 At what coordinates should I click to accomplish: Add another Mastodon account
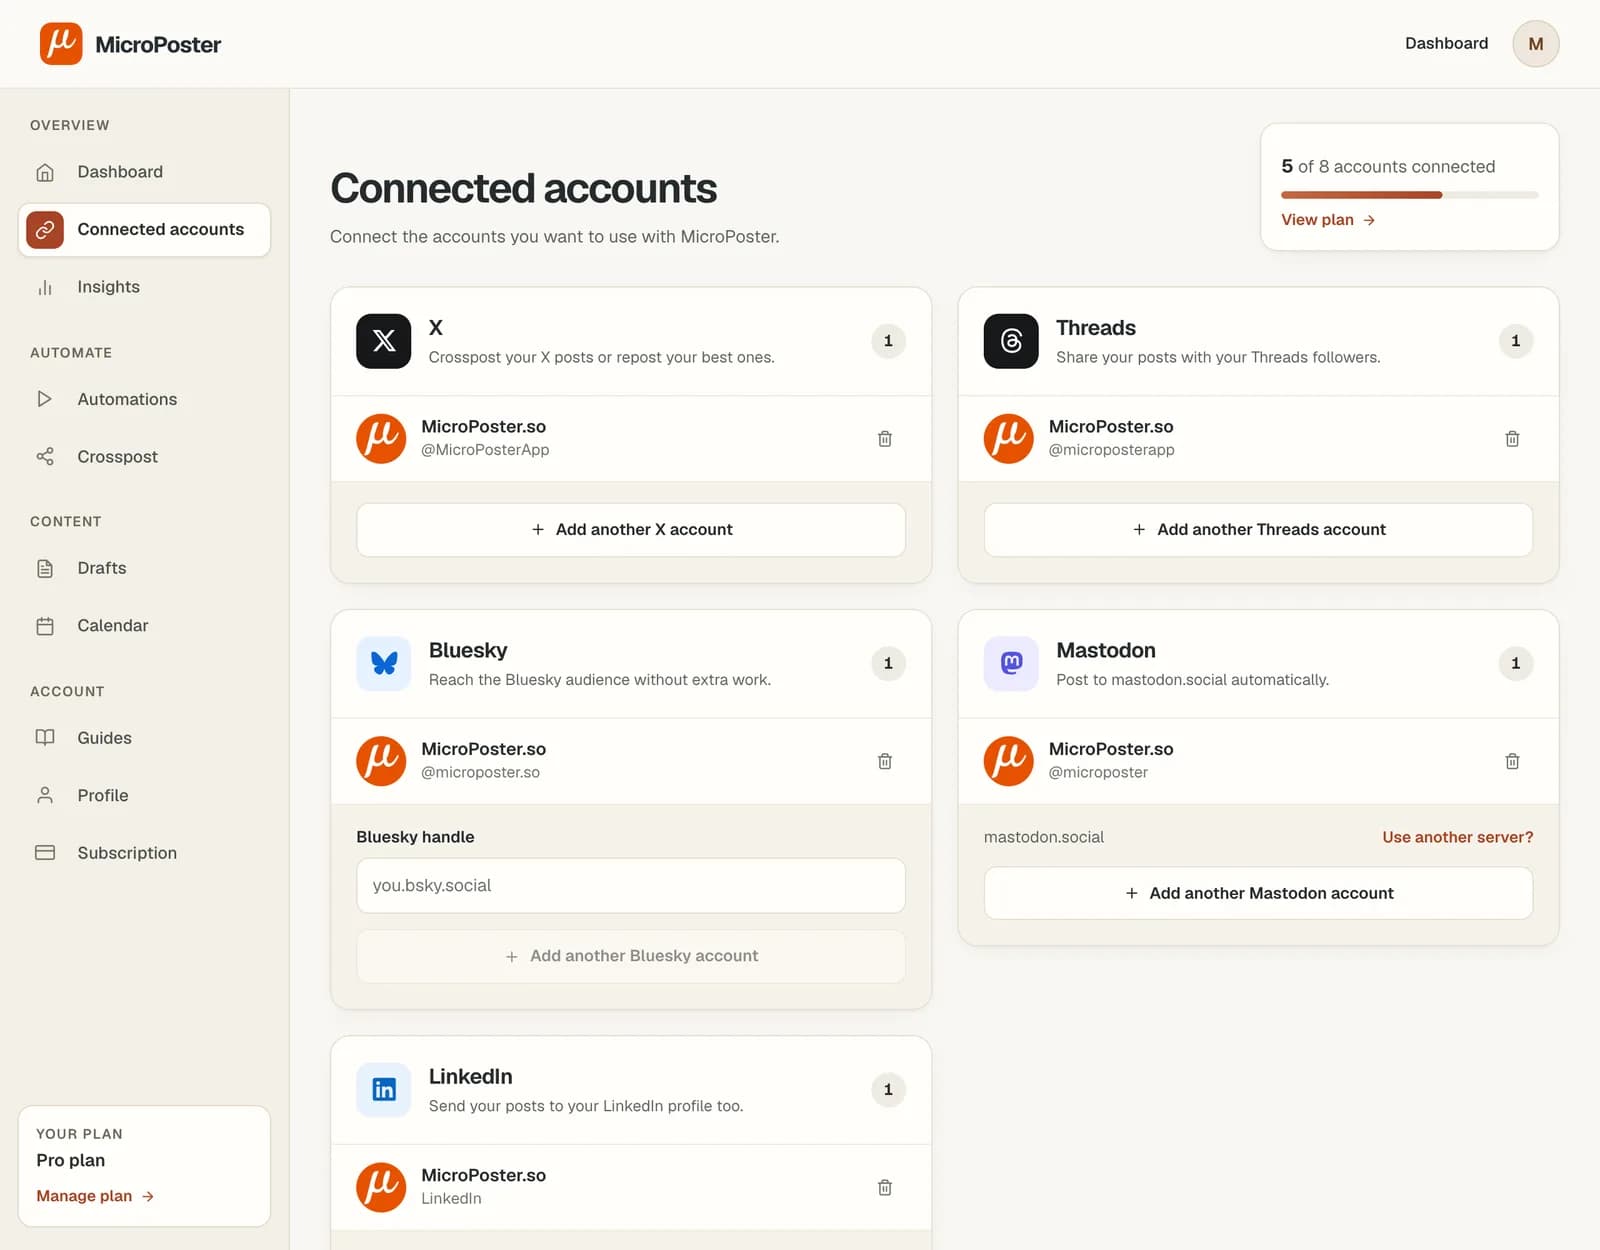point(1258,893)
